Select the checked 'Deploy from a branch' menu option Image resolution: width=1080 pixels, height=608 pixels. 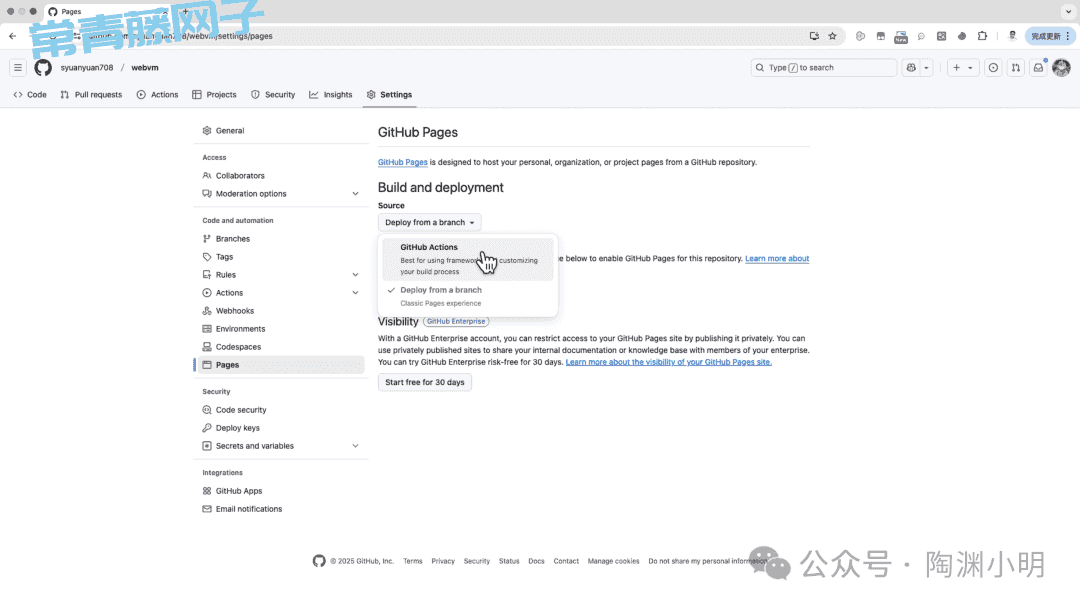[x=468, y=296]
